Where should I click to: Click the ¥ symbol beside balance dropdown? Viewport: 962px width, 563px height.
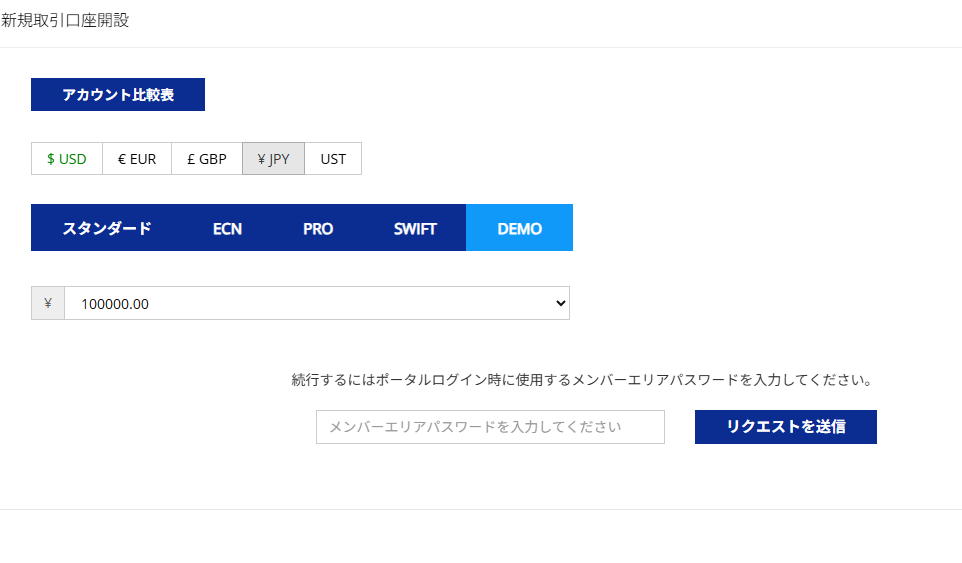(x=48, y=303)
